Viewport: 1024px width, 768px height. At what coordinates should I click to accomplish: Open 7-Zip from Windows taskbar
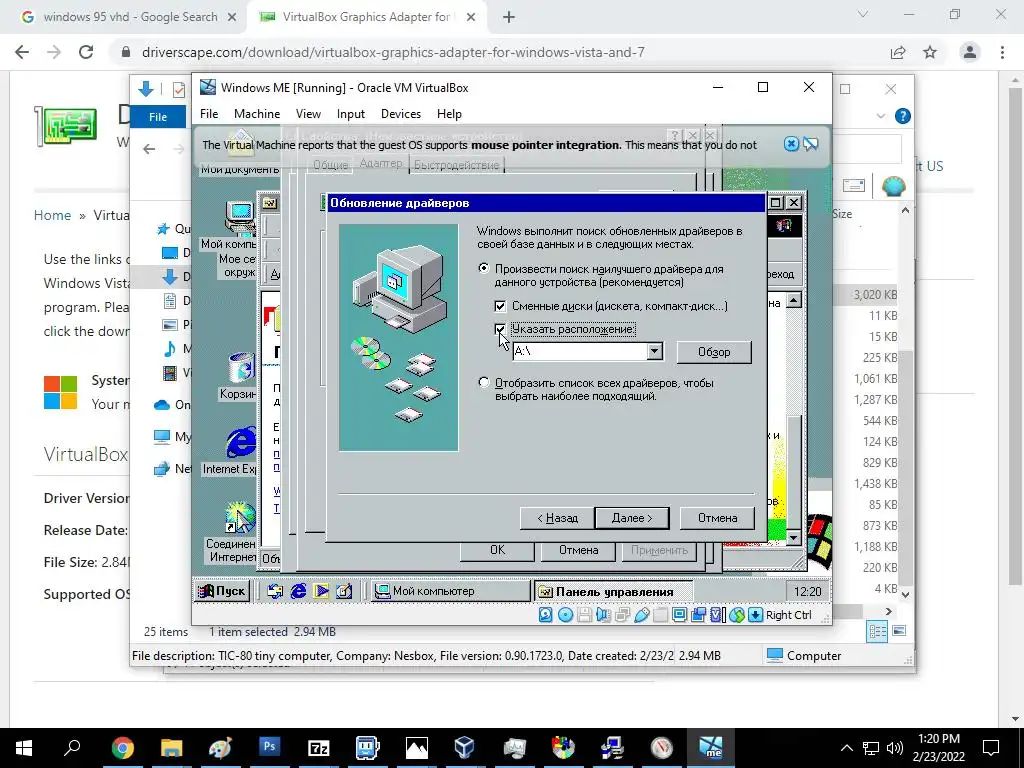318,747
